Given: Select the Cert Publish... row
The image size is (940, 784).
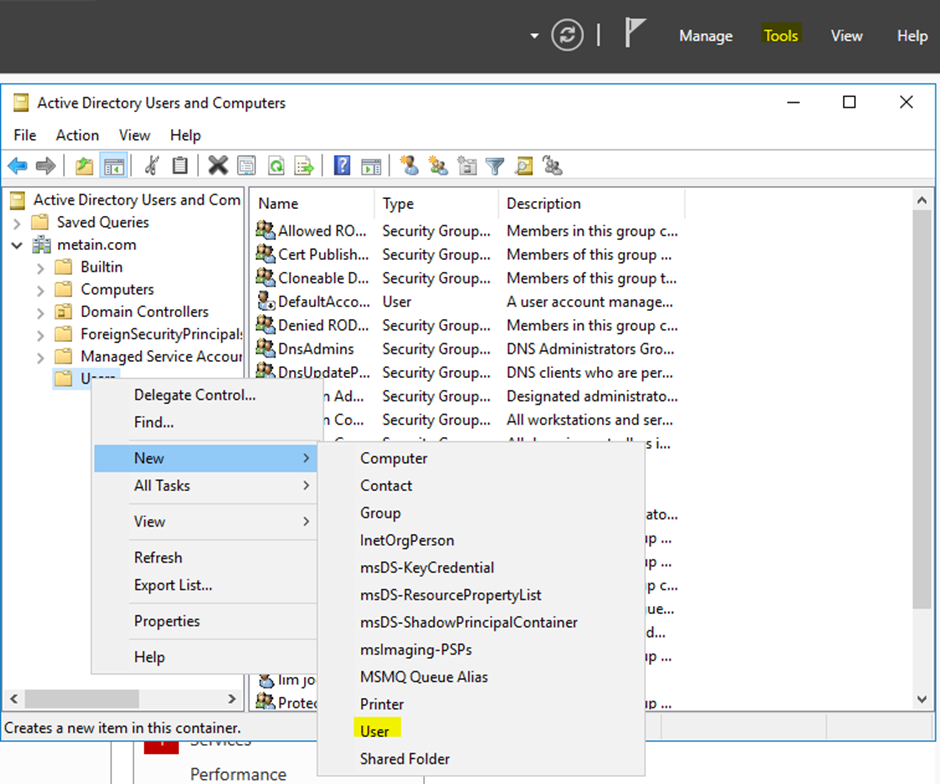Looking at the screenshot, I should point(468,254).
